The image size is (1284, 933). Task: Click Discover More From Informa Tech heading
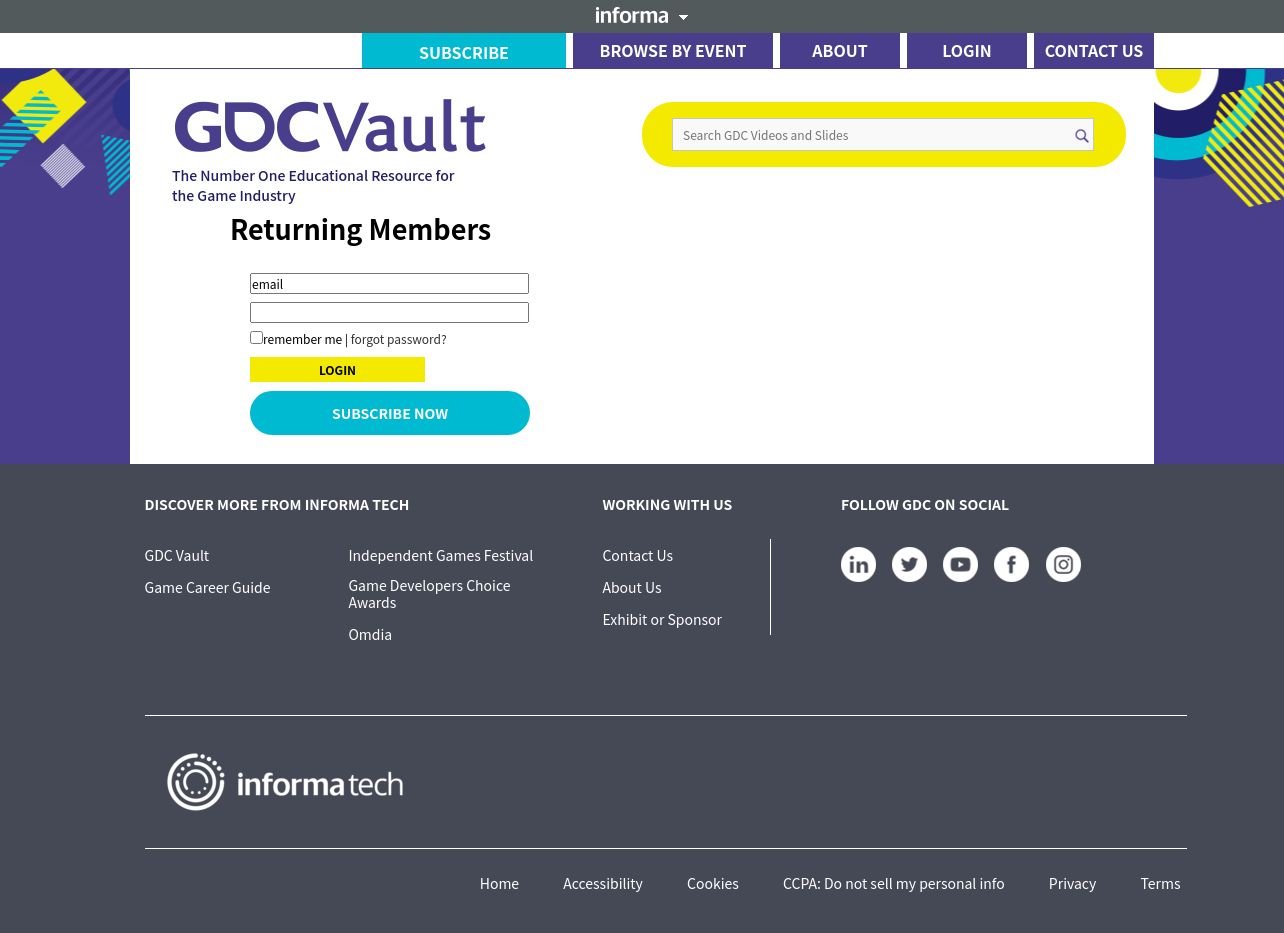click(x=277, y=504)
